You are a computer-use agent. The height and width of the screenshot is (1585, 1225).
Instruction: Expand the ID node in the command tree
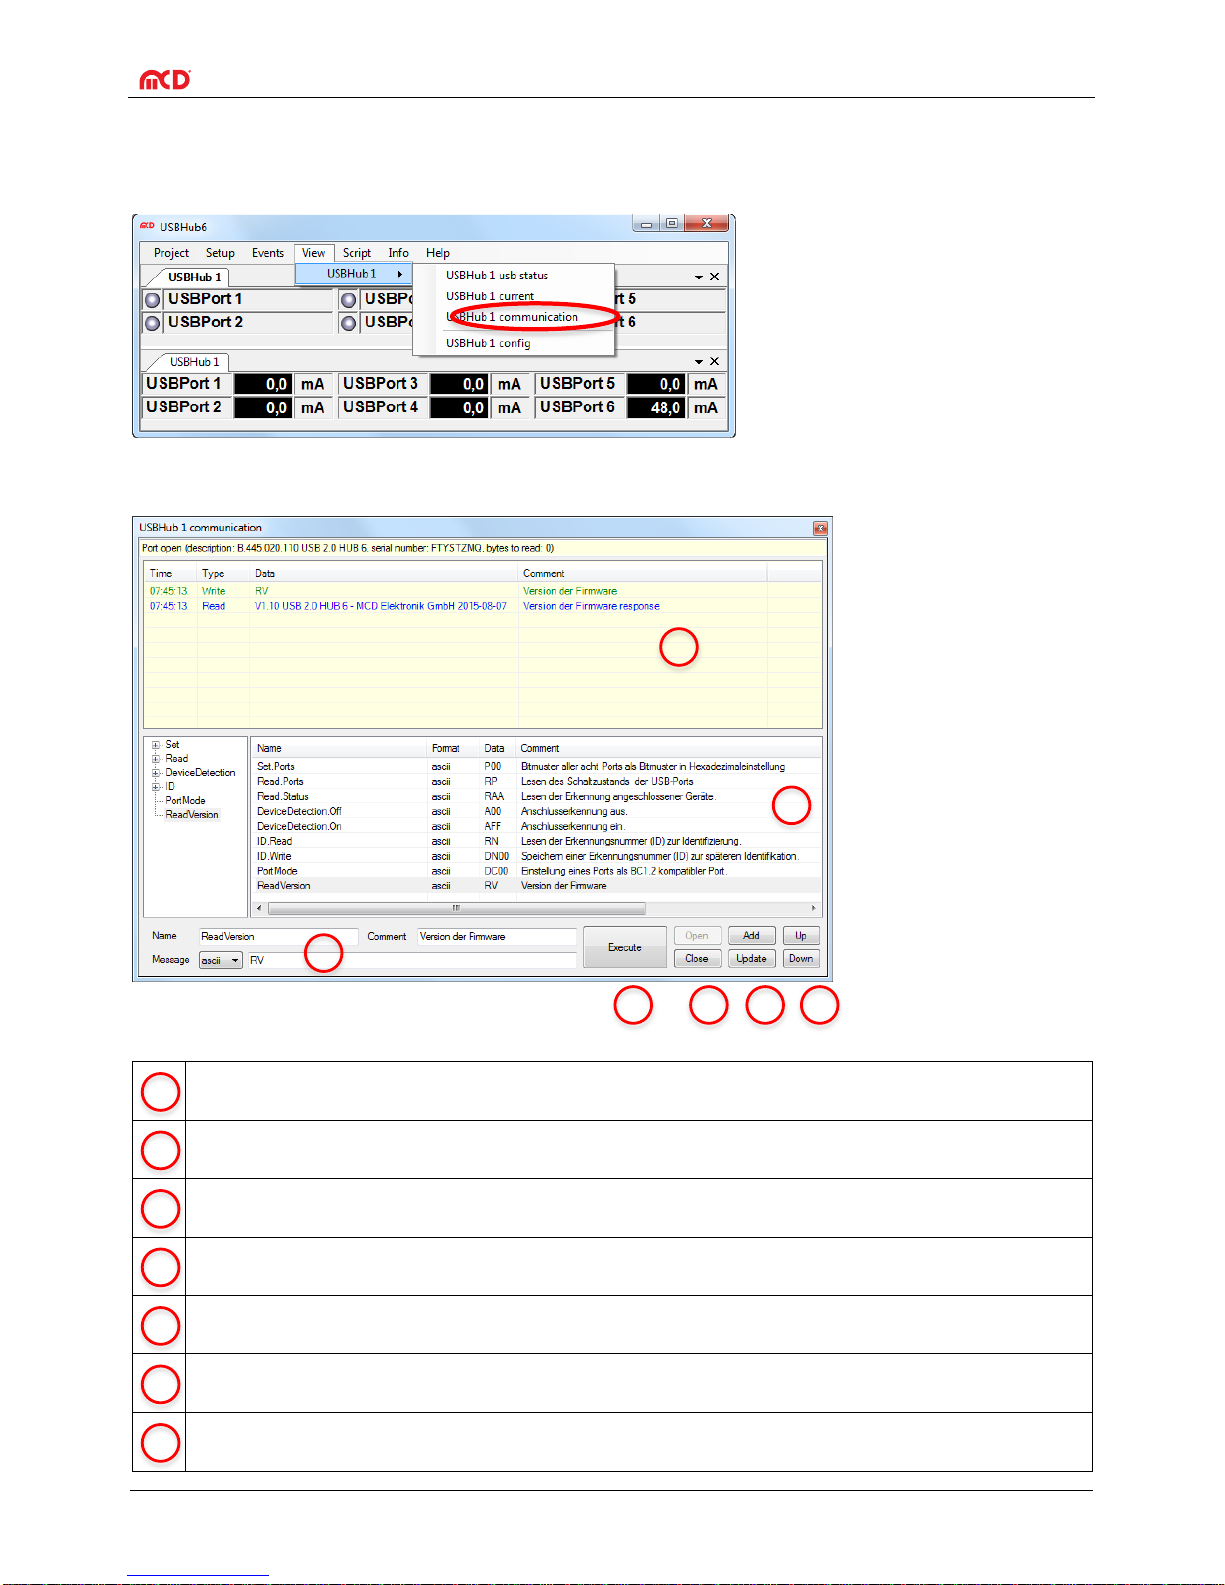pos(156,787)
